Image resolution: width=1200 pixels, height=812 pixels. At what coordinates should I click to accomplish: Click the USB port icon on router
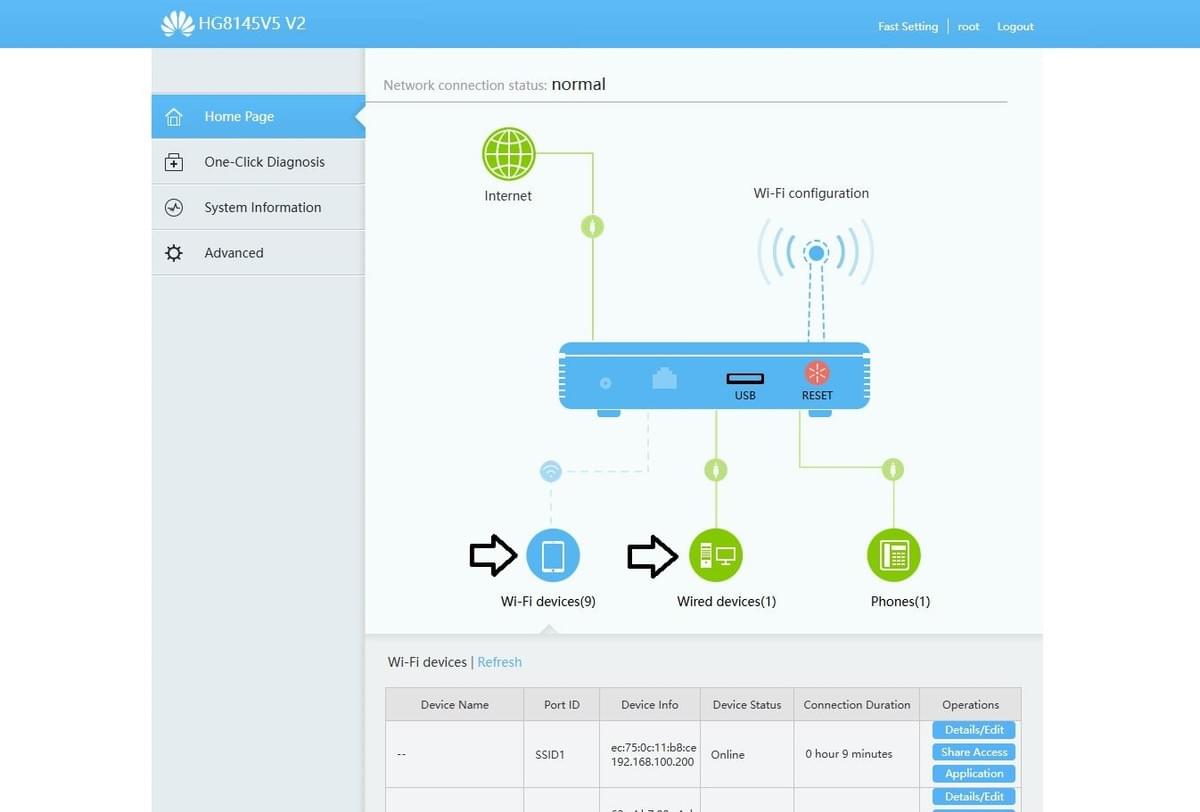[x=745, y=379]
